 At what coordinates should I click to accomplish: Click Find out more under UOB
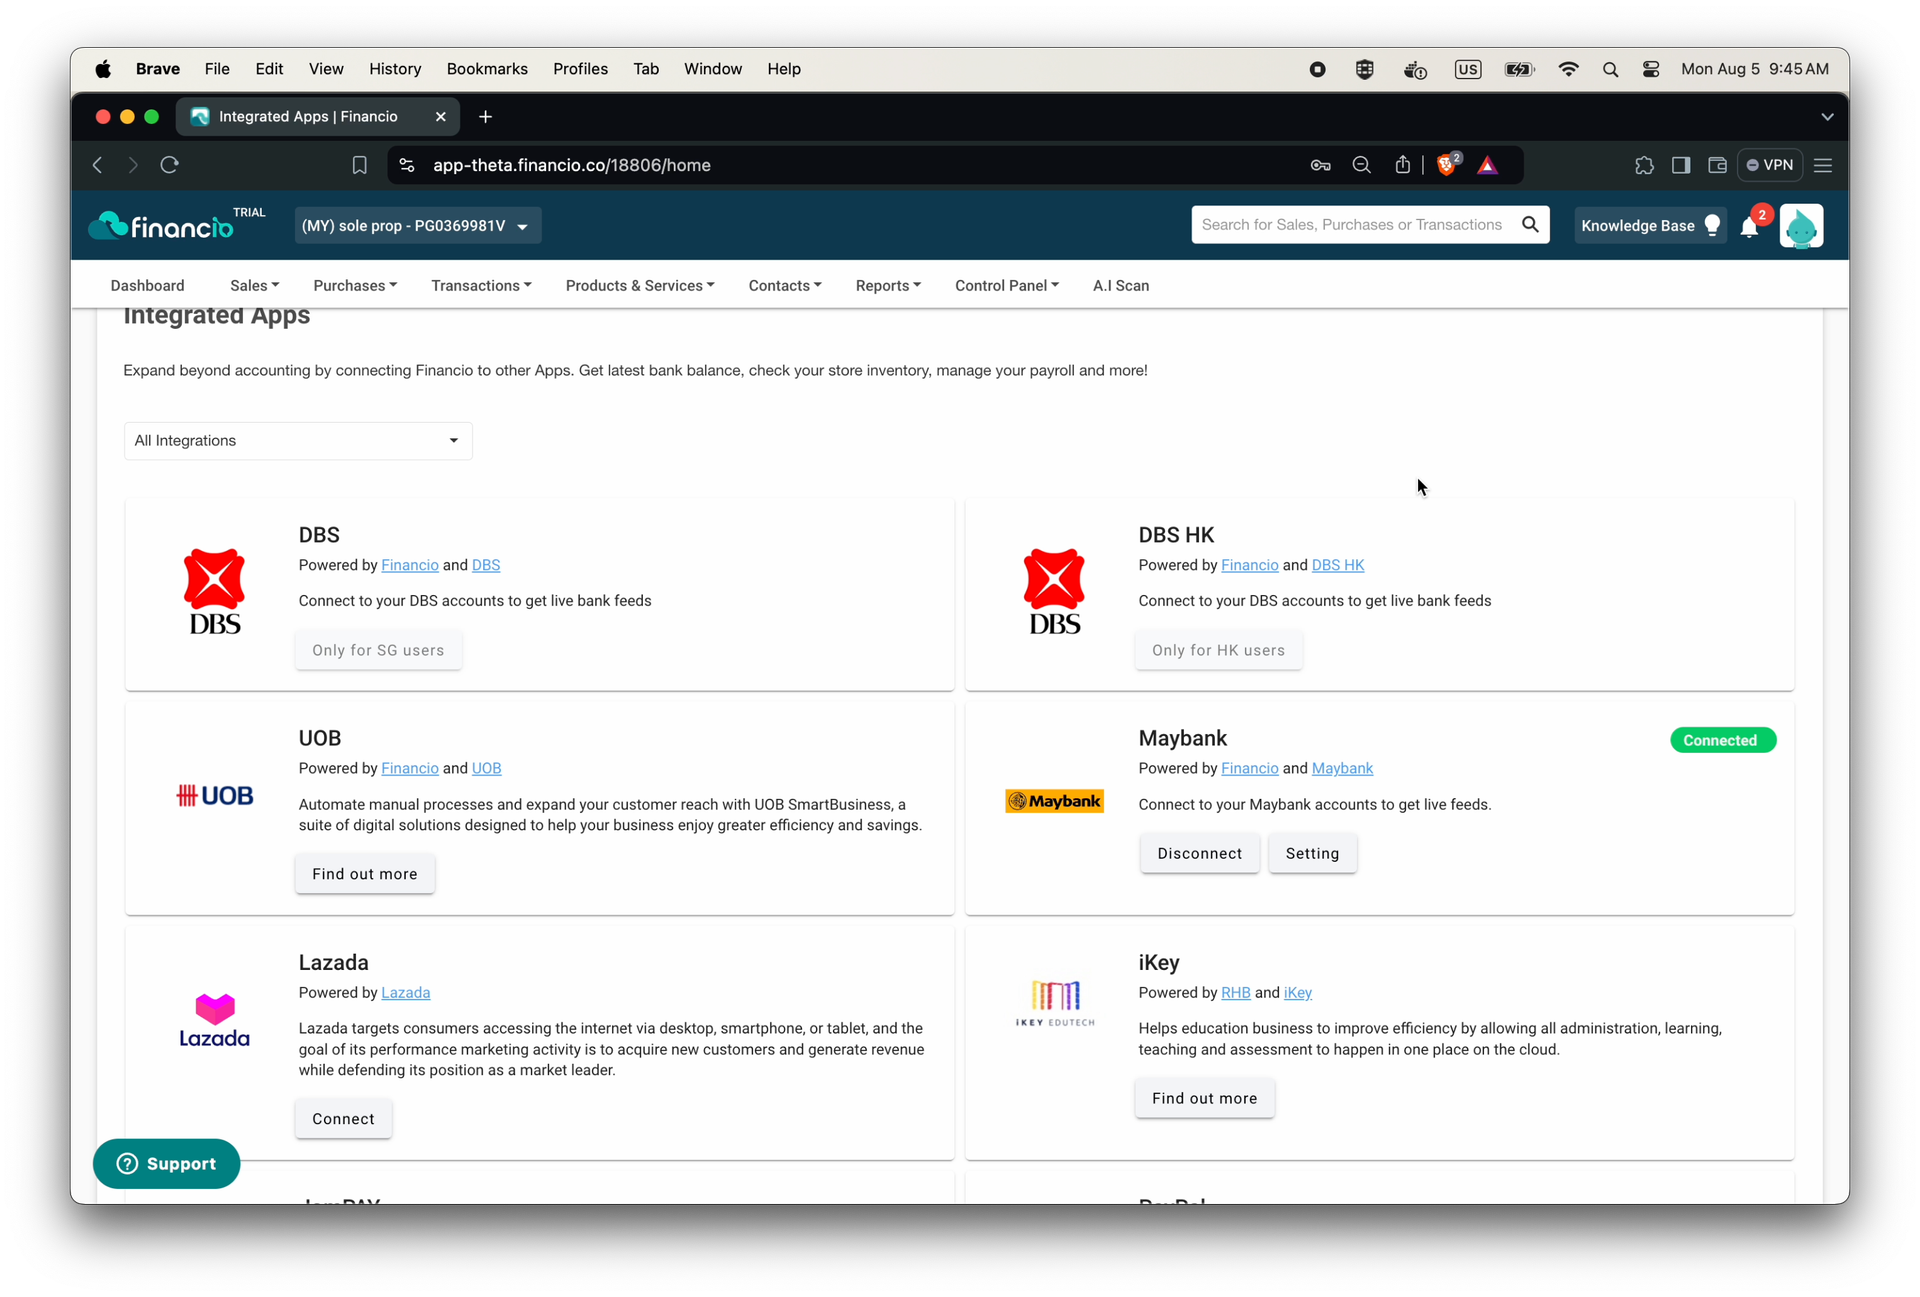point(364,873)
